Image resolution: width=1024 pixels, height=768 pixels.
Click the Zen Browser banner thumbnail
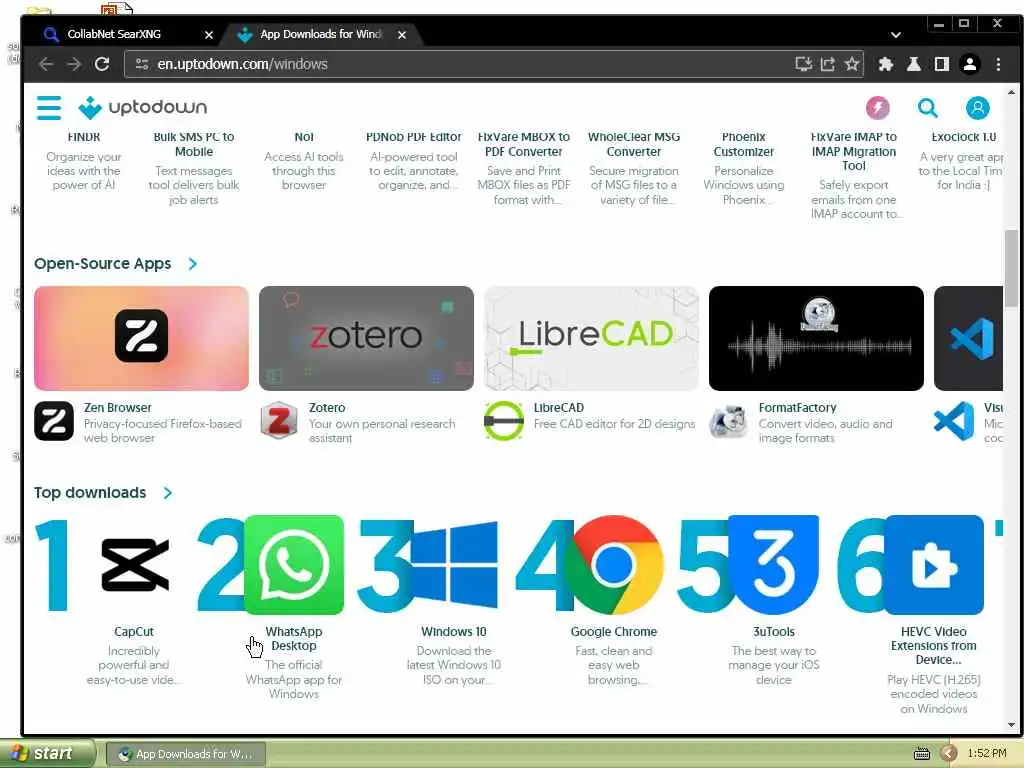(141, 338)
